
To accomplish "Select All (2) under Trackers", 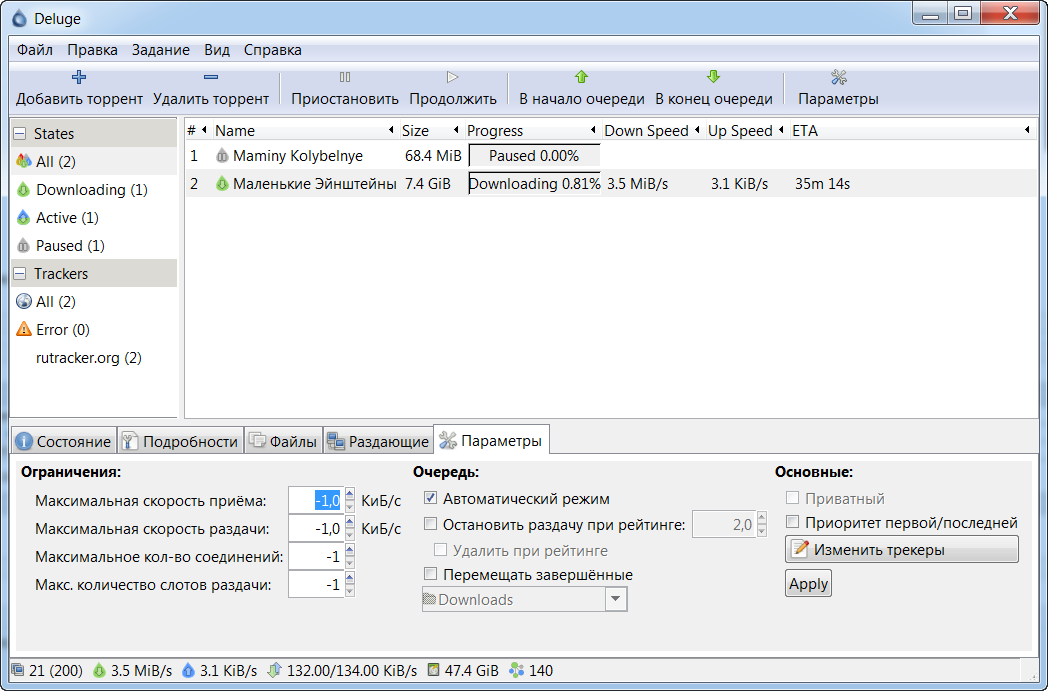I will tap(94, 301).
